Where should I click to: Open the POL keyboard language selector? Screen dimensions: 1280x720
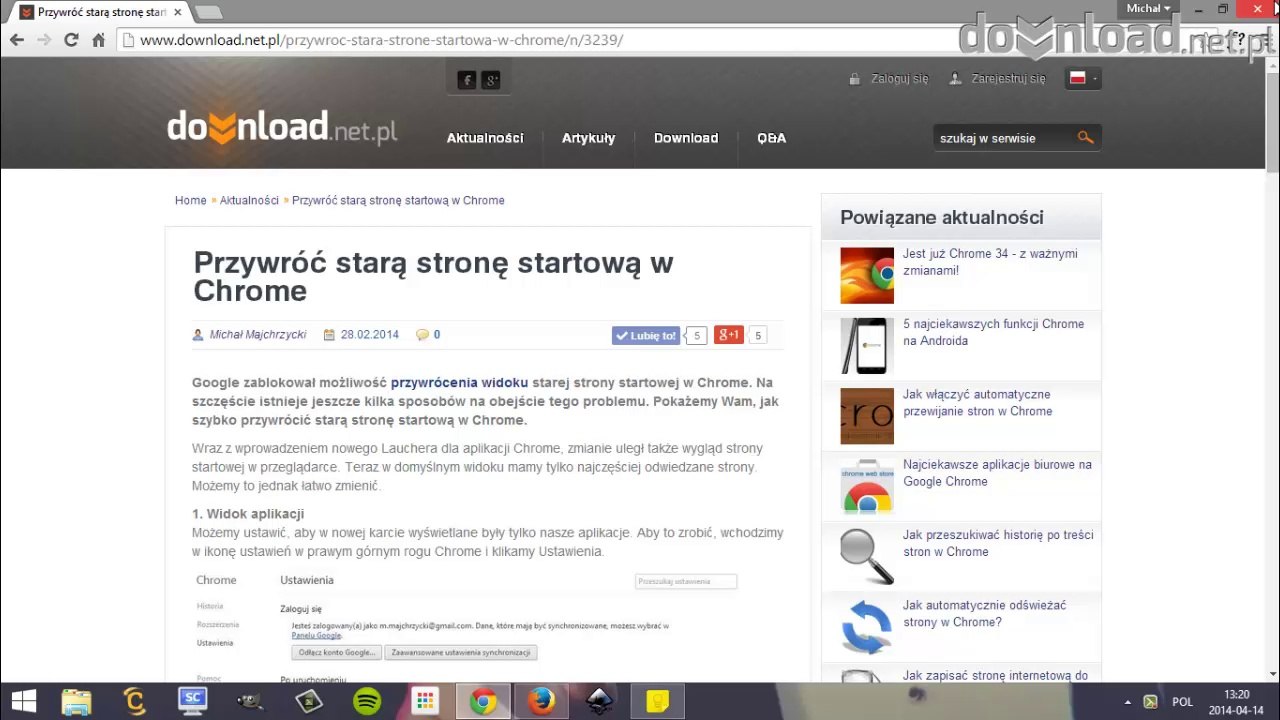[x=1182, y=702]
